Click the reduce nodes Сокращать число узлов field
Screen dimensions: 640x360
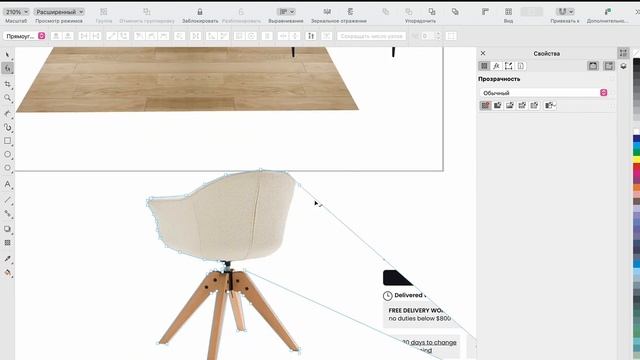[x=371, y=36]
